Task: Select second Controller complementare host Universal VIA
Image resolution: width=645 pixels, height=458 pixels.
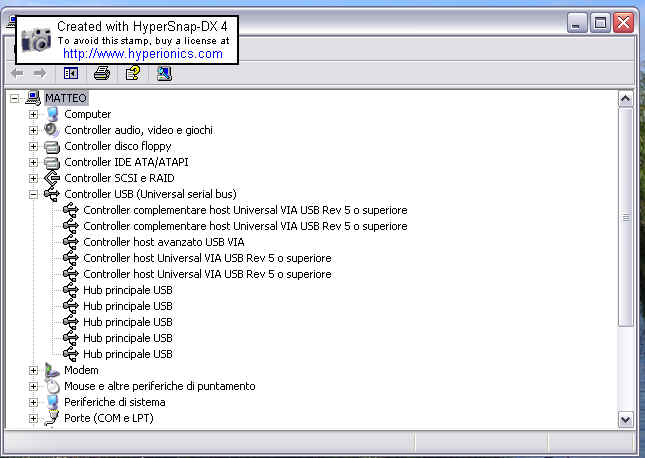Action: click(245, 226)
